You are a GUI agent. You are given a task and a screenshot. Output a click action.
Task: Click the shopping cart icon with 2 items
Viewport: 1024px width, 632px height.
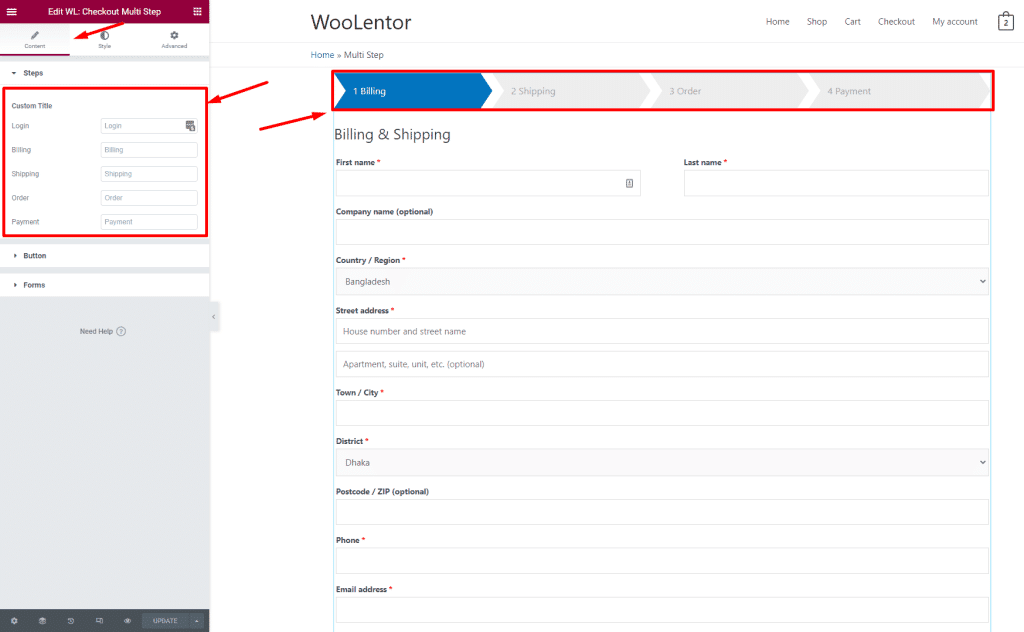tap(1005, 22)
